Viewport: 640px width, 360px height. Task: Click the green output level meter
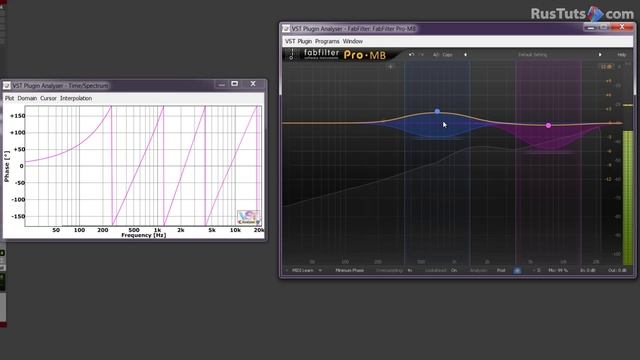628,198
